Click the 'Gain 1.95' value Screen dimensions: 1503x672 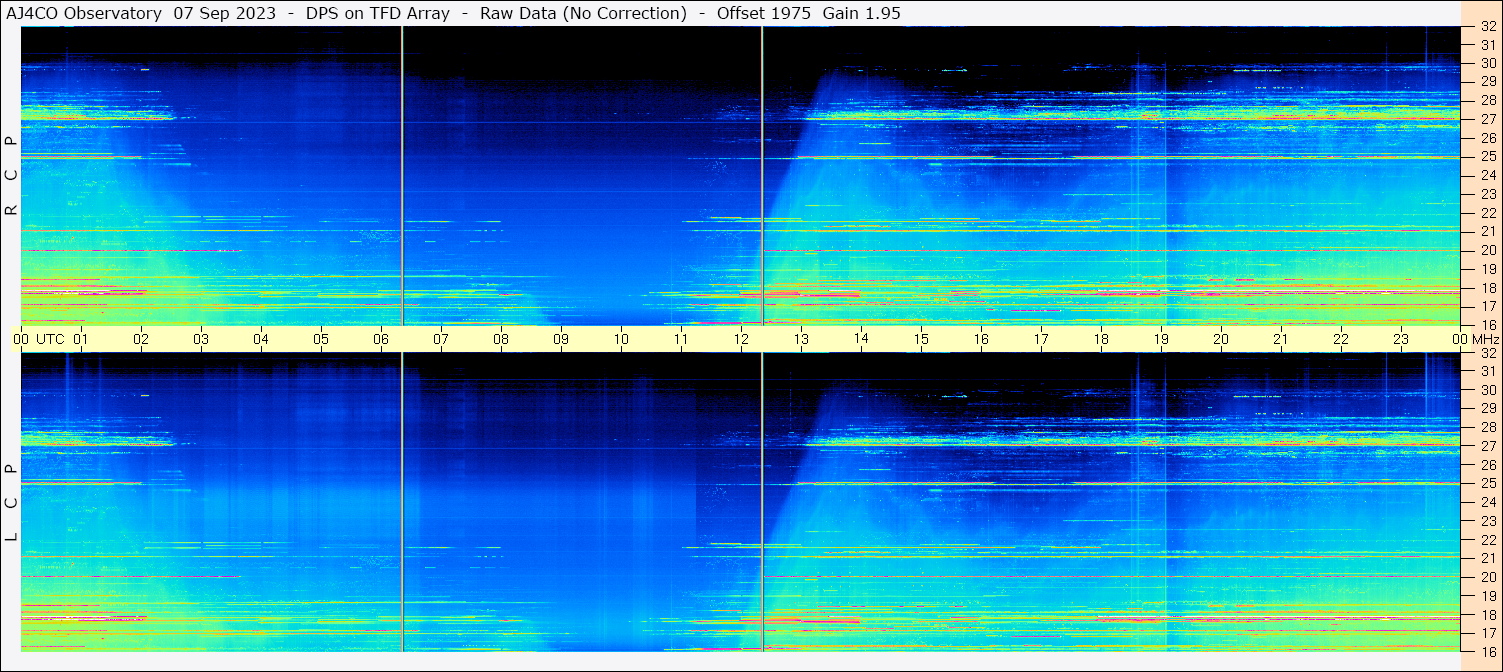click(861, 13)
